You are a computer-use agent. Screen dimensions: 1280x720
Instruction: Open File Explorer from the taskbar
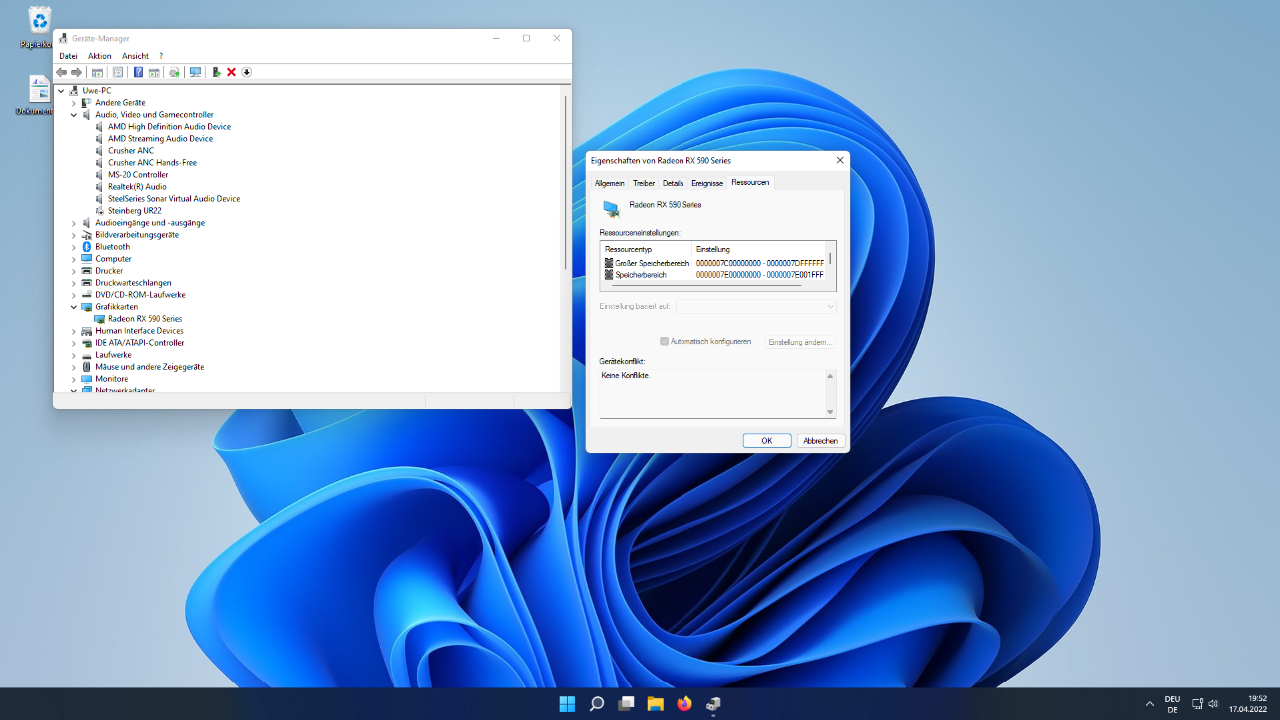tap(655, 703)
